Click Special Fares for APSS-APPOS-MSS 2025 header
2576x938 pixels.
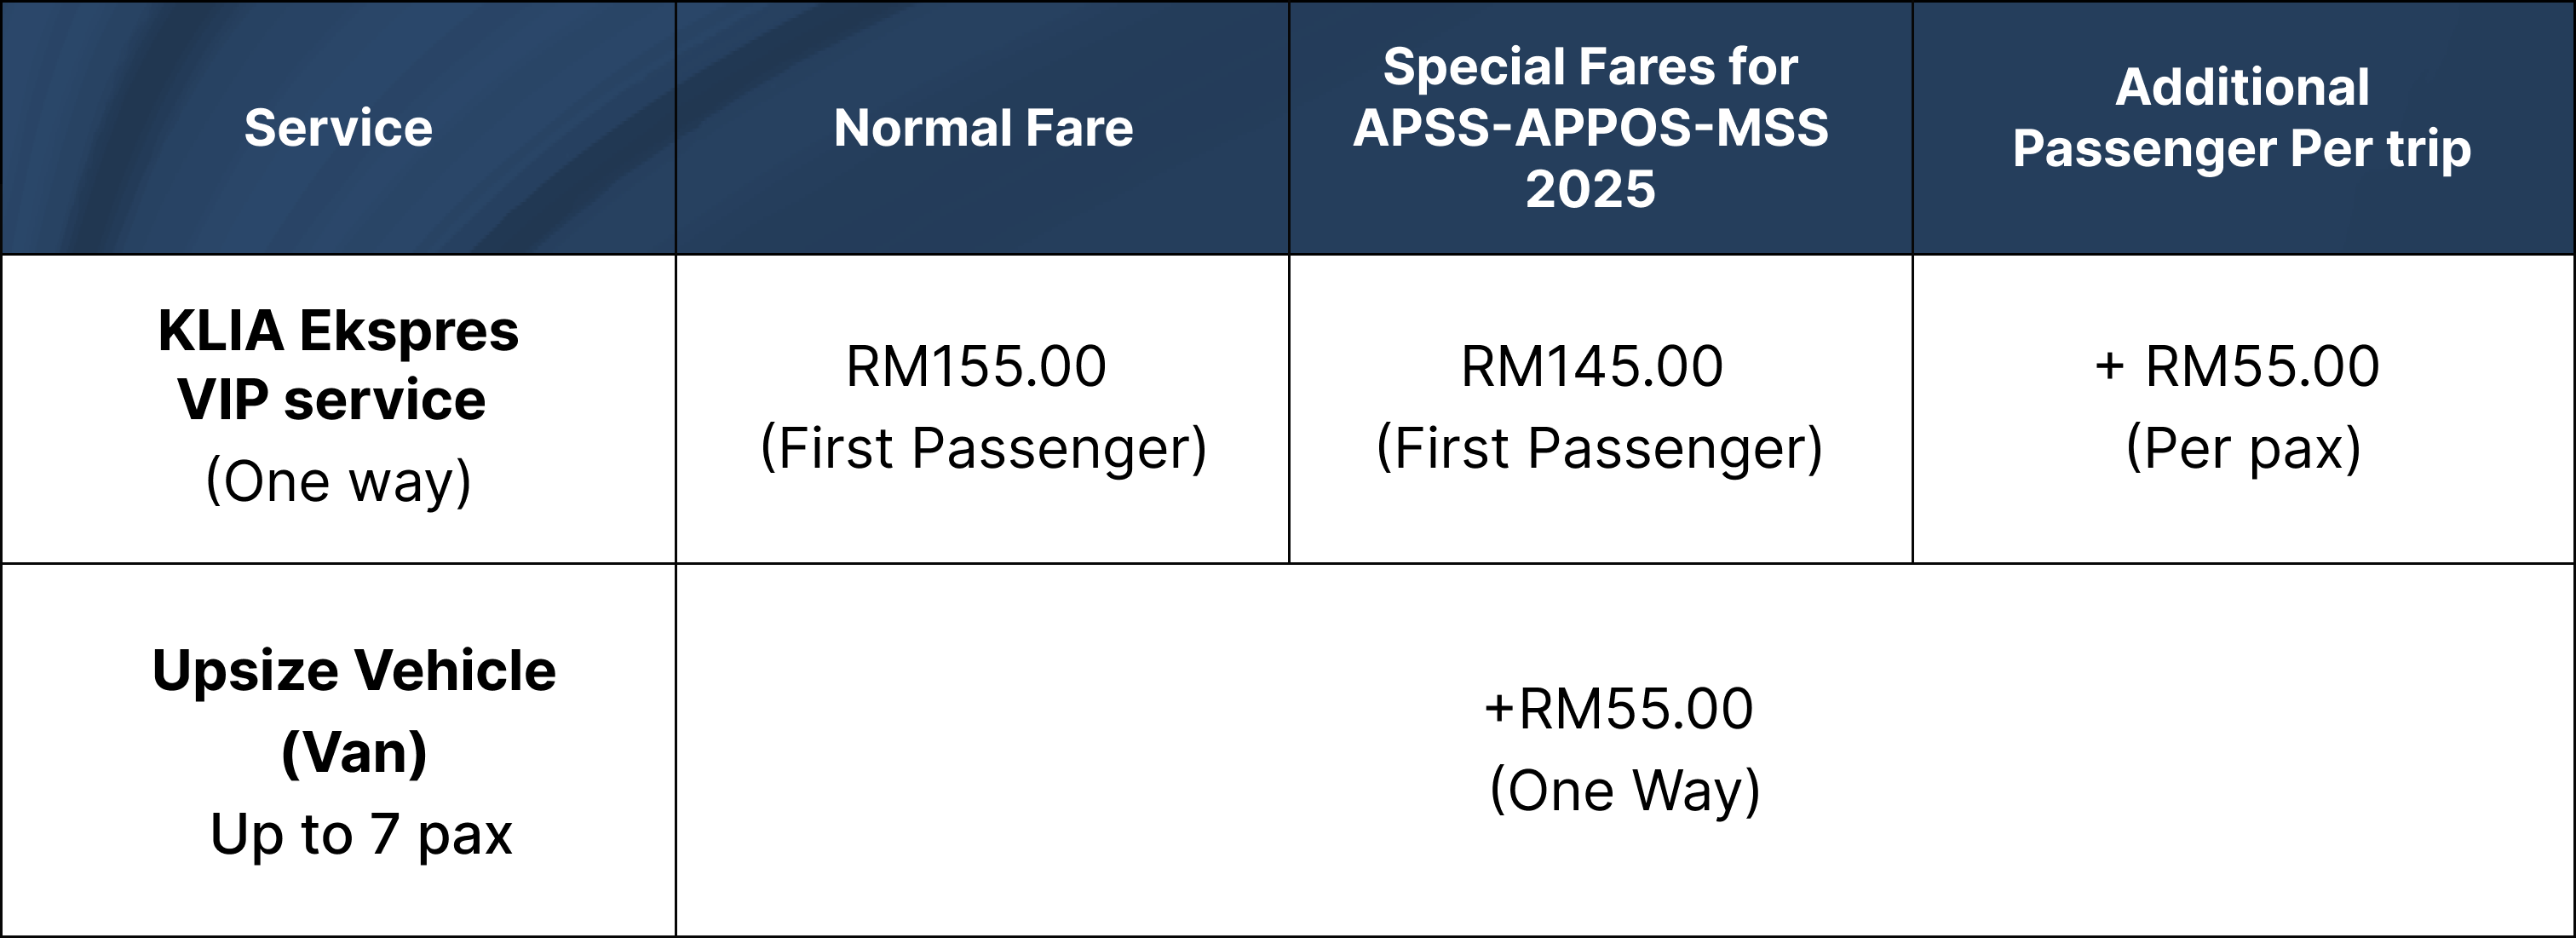1590,127
